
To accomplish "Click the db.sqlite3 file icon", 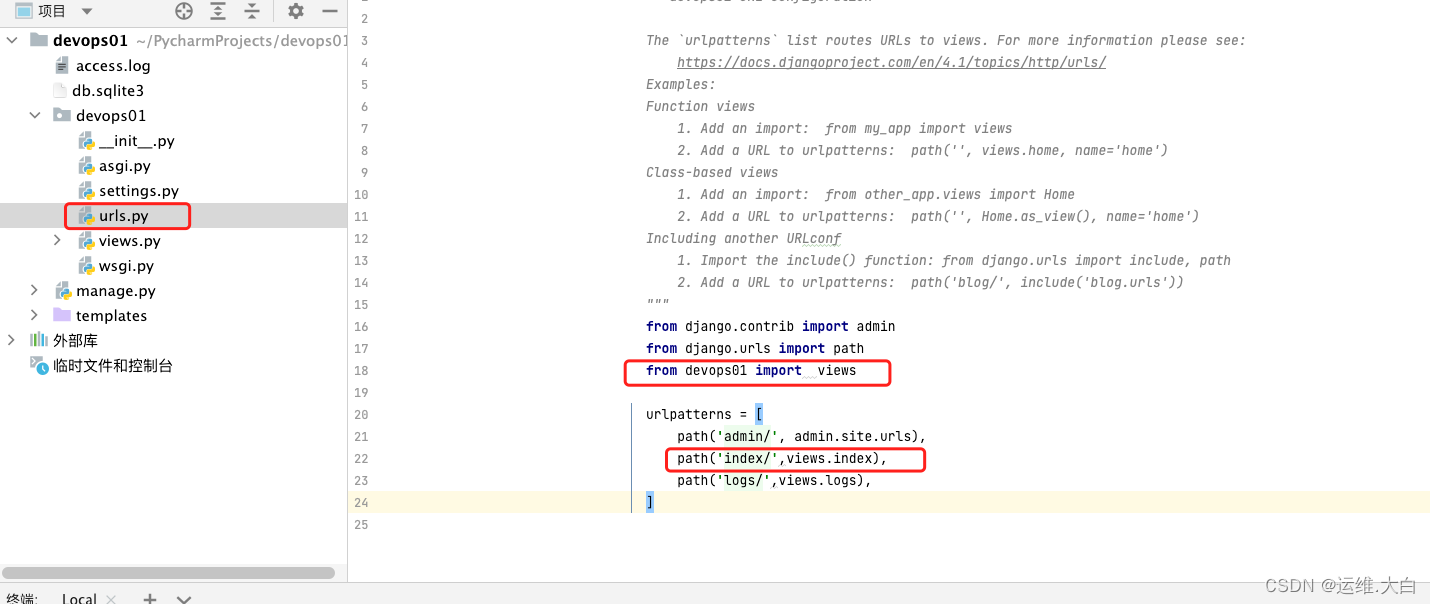I will (61, 90).
